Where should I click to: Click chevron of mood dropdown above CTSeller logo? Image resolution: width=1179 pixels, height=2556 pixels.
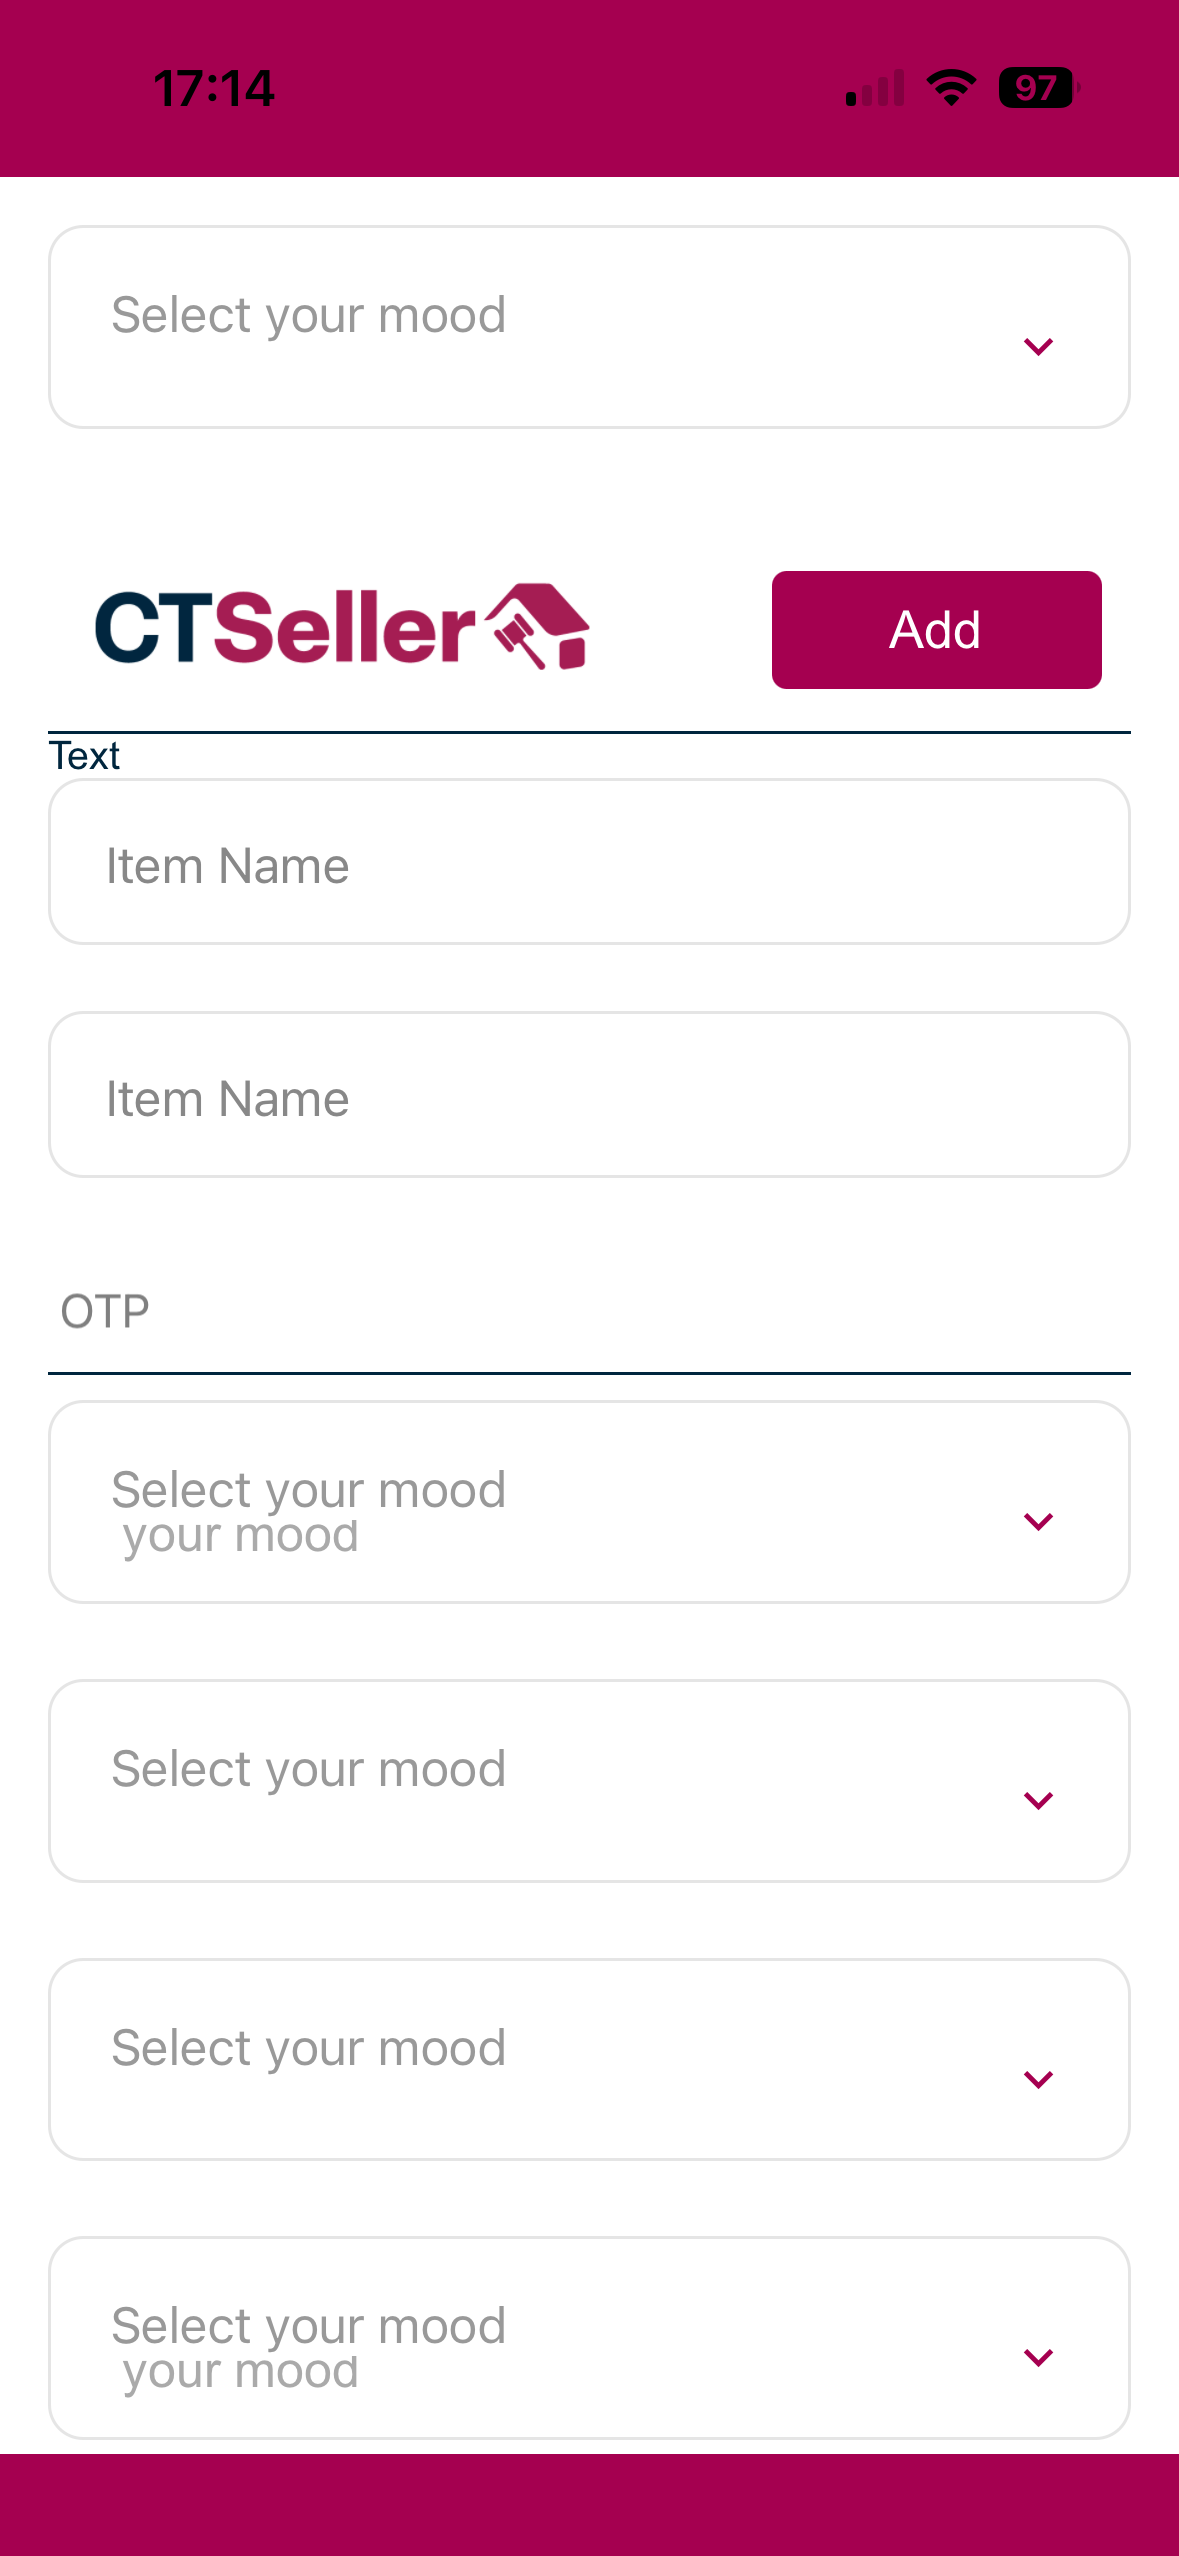tap(1039, 347)
